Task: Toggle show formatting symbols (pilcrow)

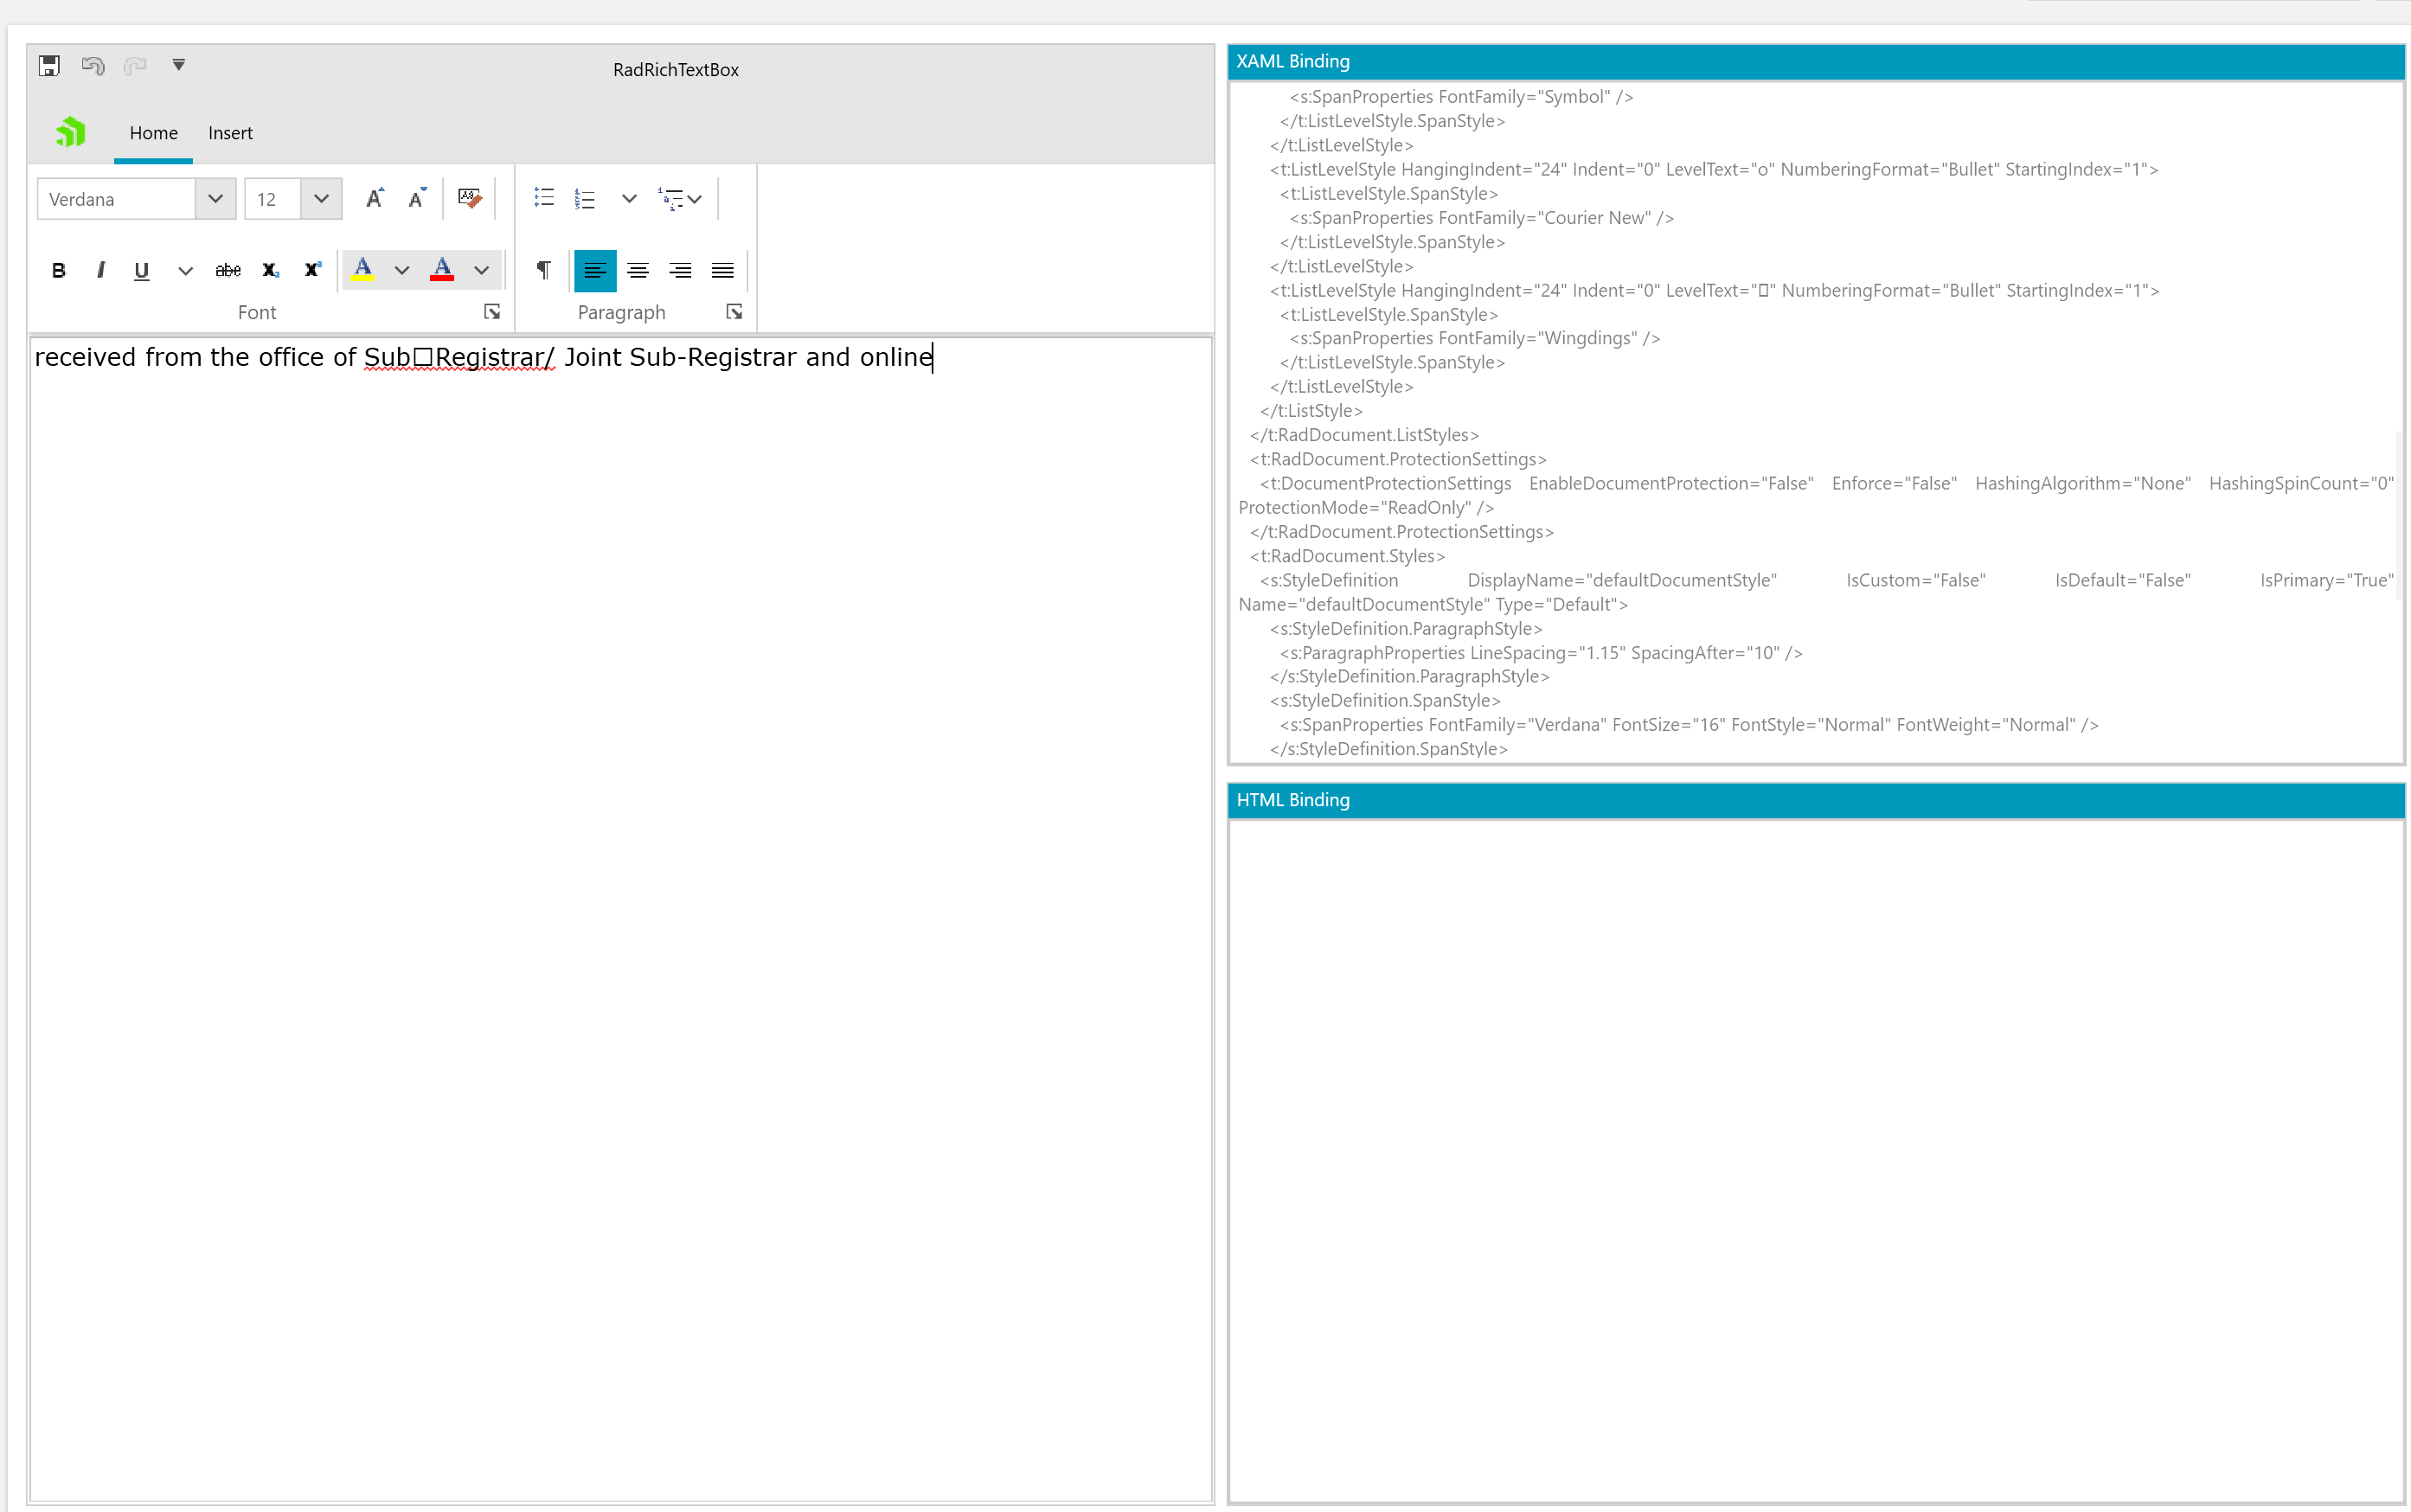Action: (543, 270)
